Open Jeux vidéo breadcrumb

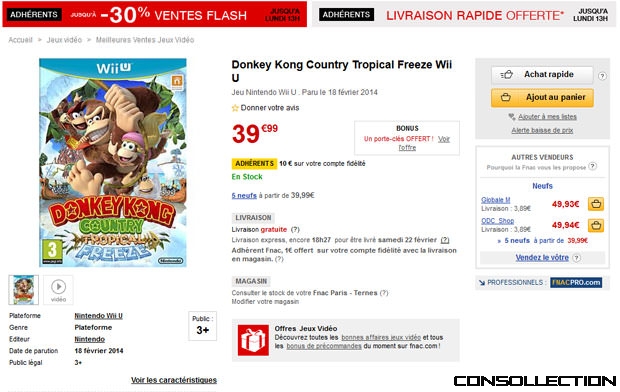tap(64, 40)
